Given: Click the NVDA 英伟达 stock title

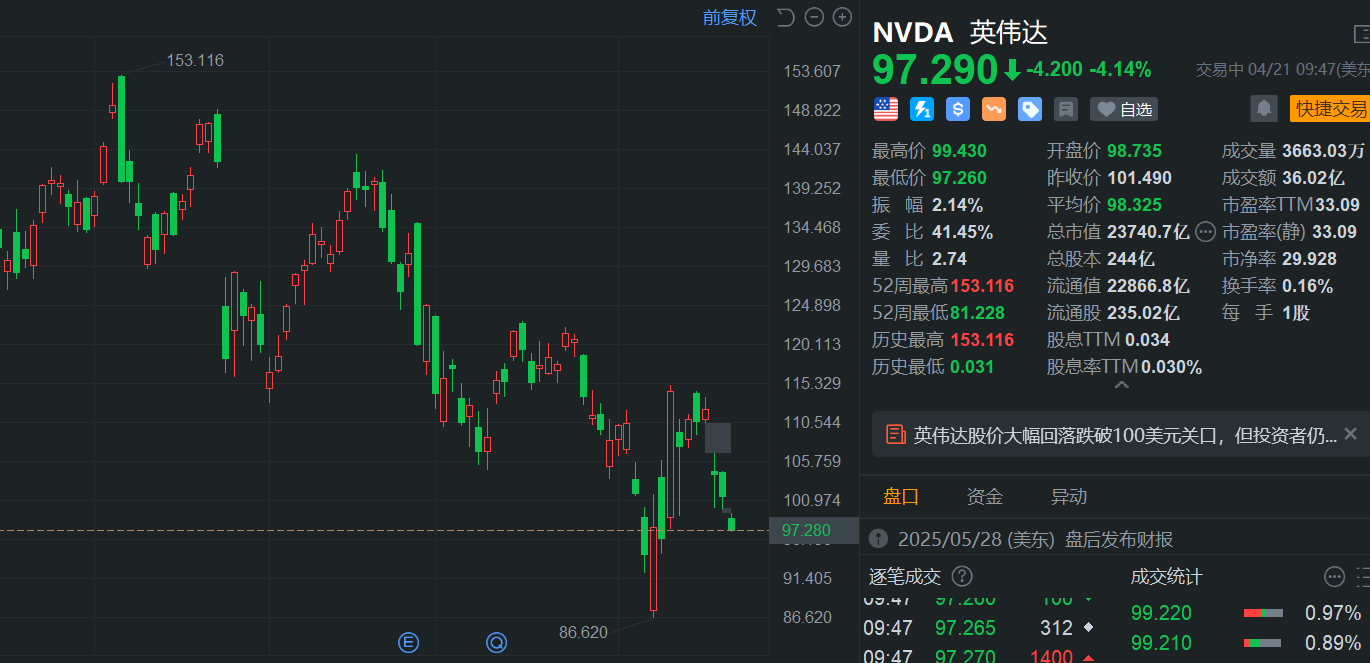Looking at the screenshot, I should pos(960,32).
